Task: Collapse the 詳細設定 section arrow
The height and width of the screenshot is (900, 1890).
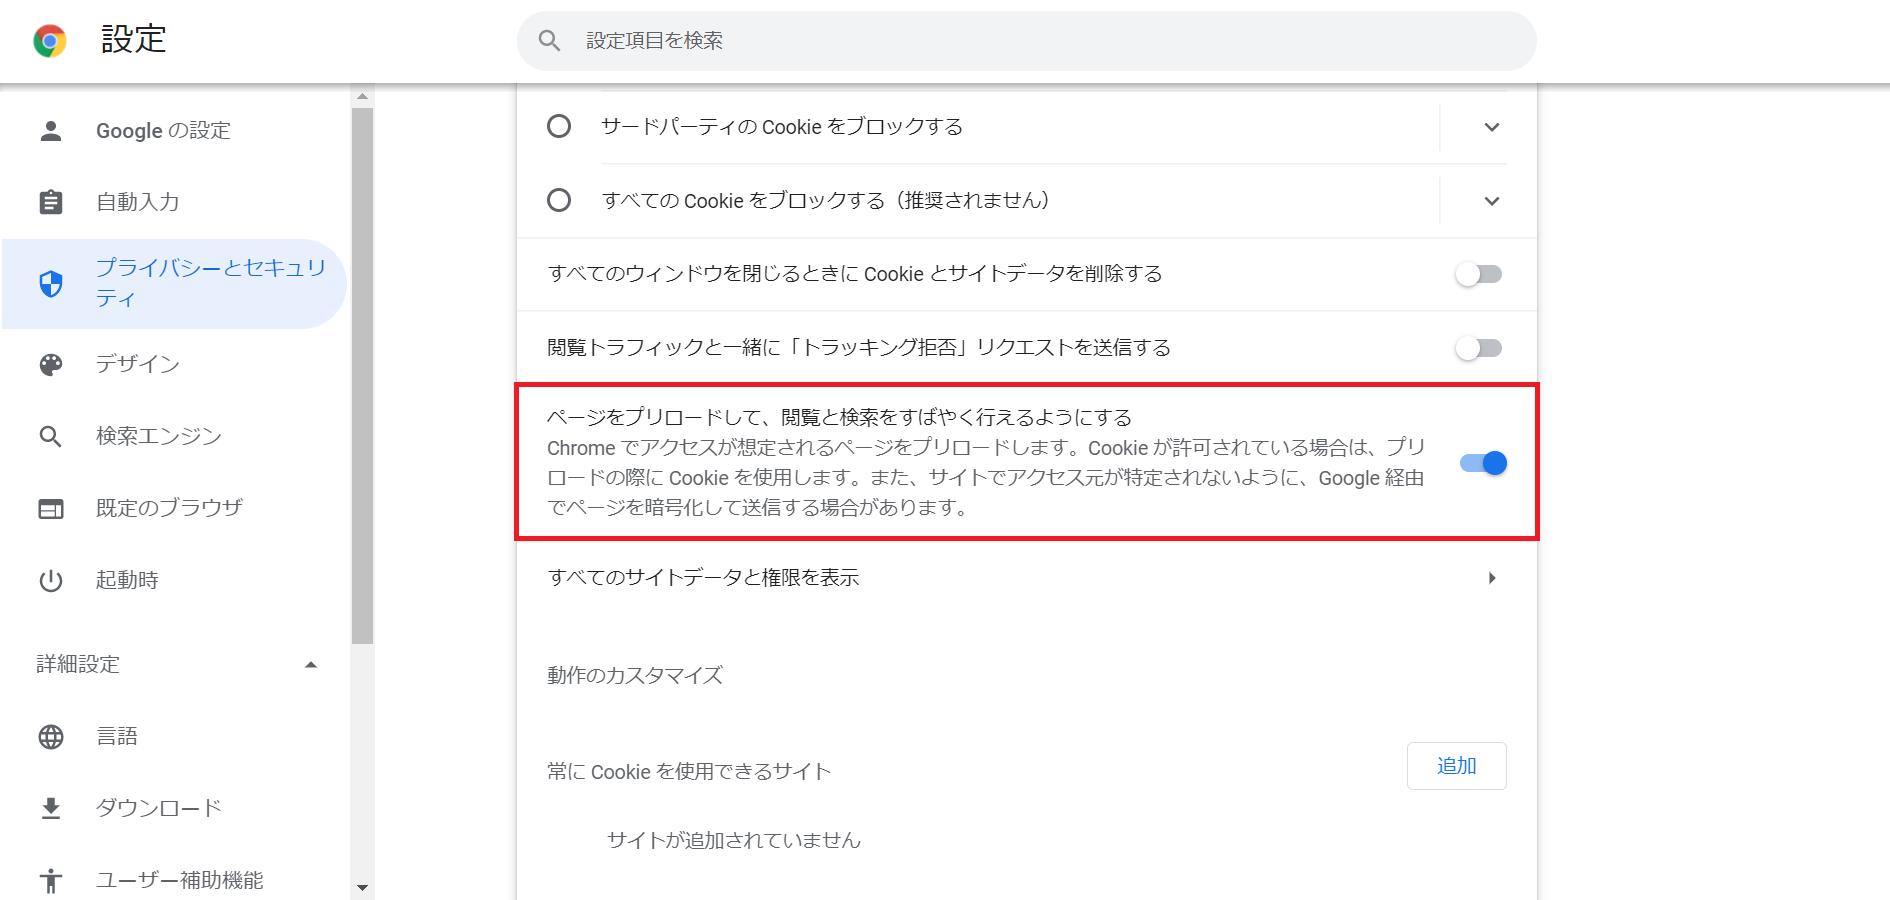Action: 311,663
